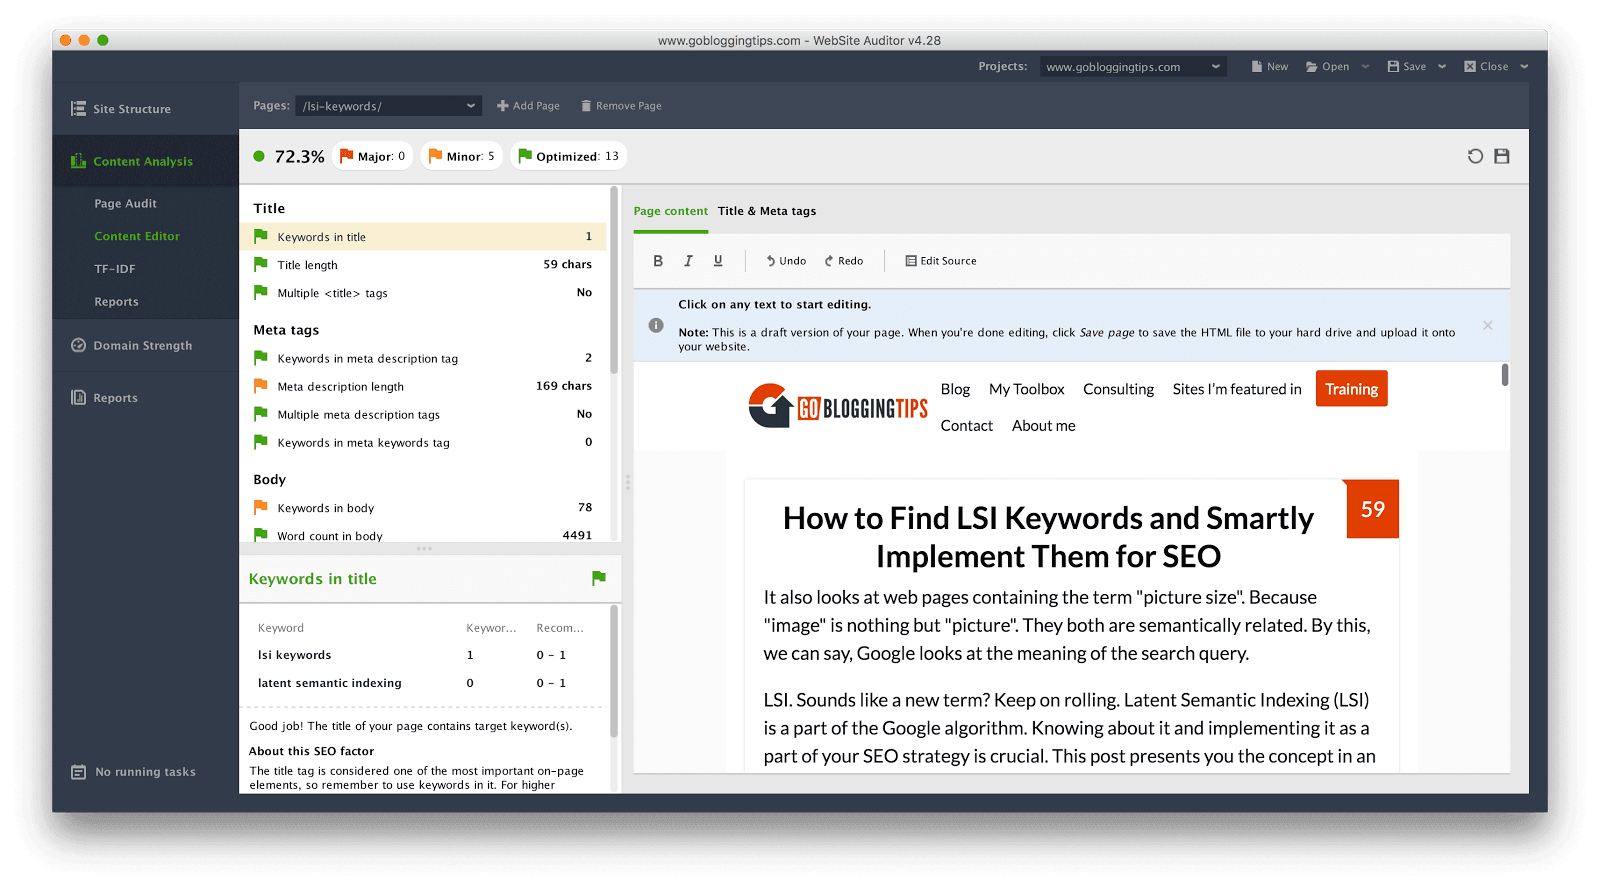
Task: Expand the Close button dropdown arrow
Action: [1524, 67]
